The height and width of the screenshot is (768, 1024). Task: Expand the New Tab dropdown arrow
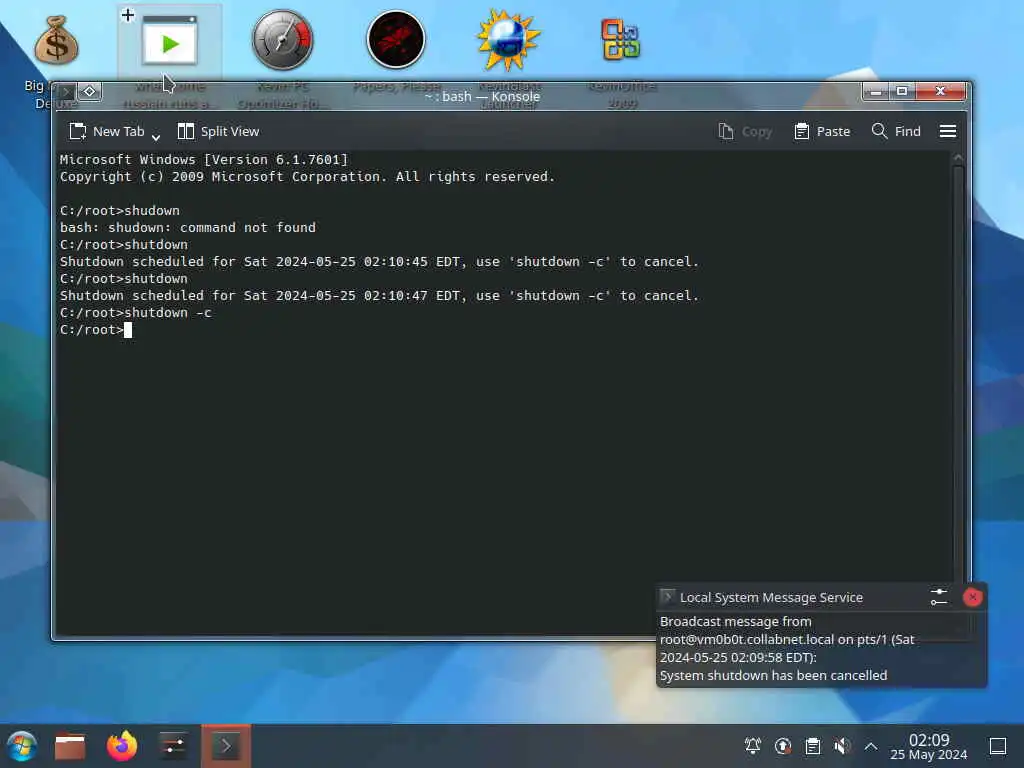156,135
